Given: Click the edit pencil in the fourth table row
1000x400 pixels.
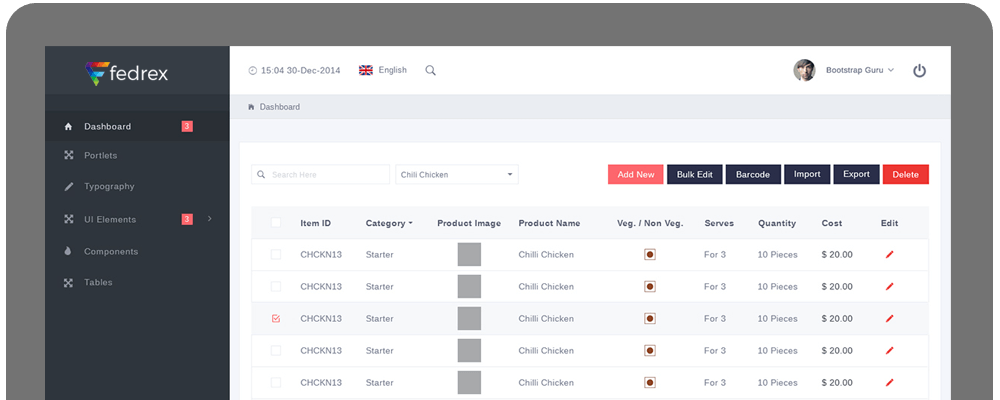Looking at the screenshot, I should pyautogui.click(x=890, y=350).
